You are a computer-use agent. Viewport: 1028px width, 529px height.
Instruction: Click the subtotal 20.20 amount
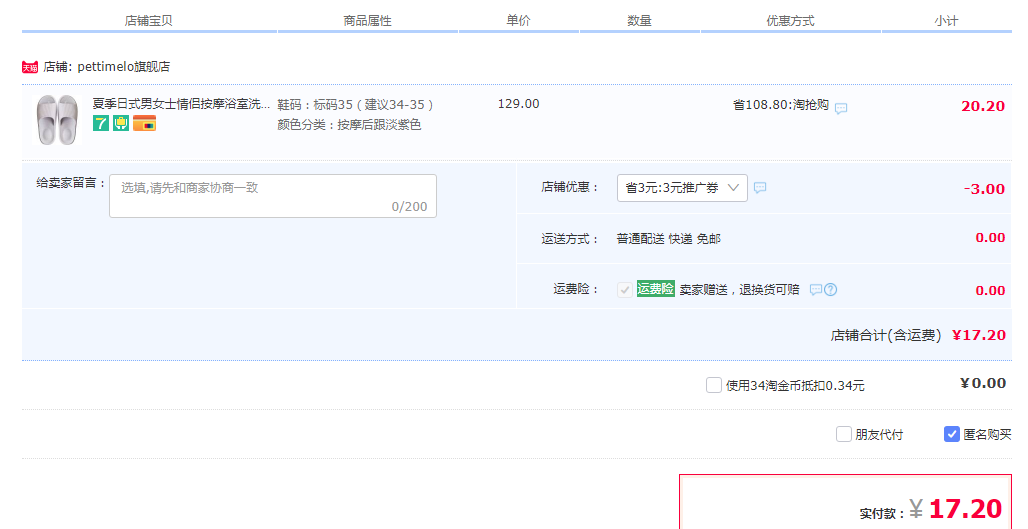[x=983, y=106]
